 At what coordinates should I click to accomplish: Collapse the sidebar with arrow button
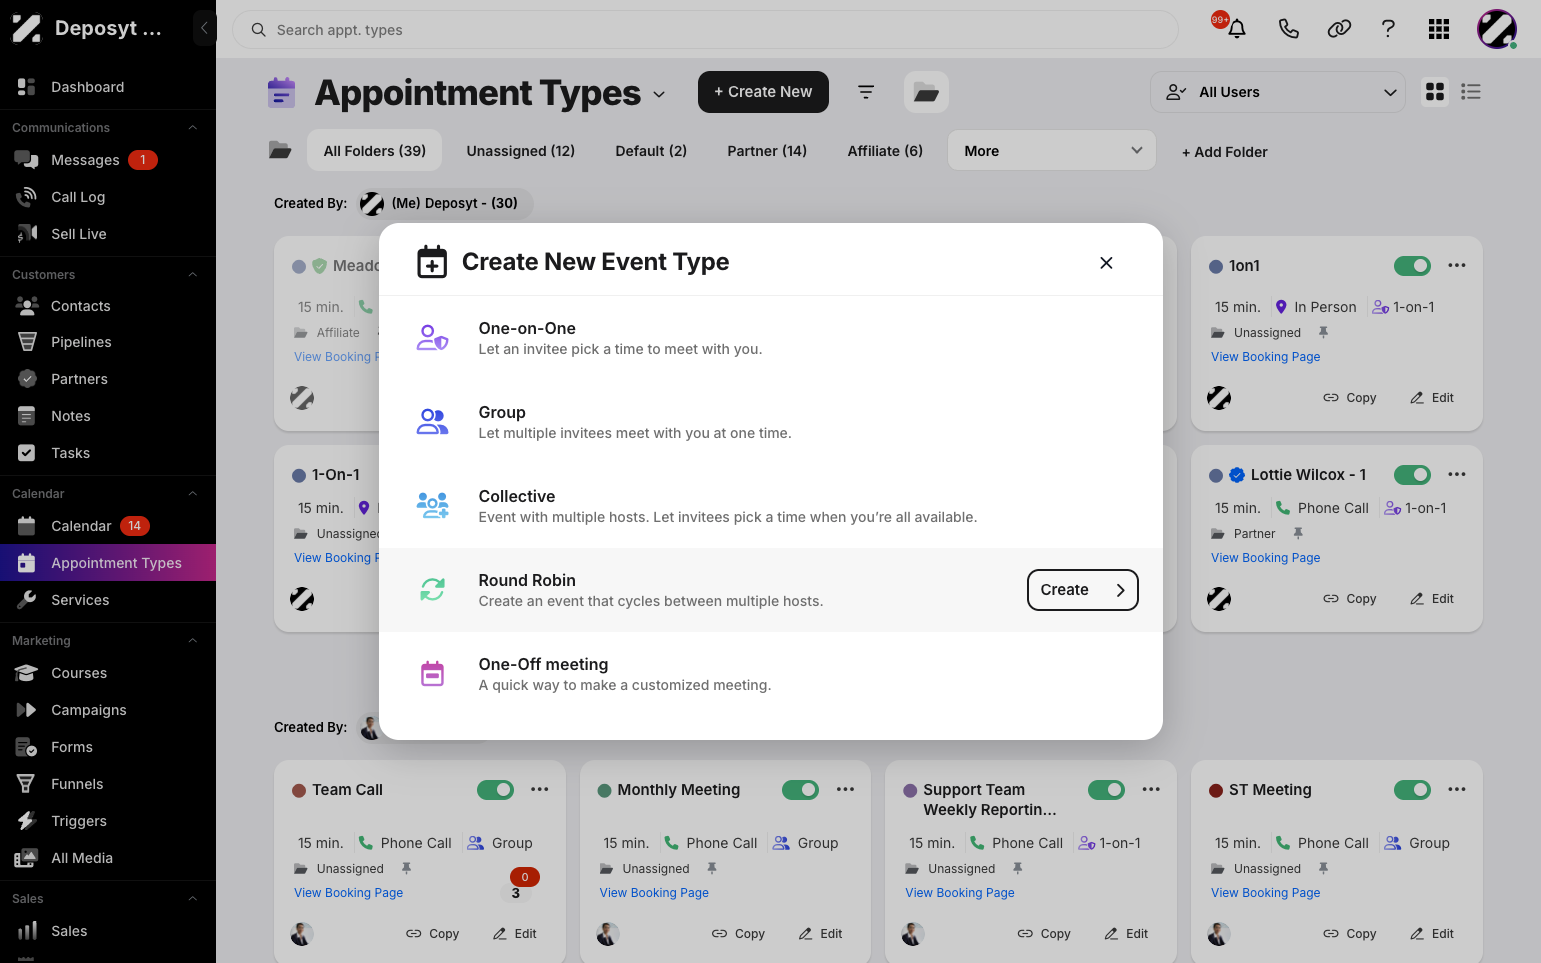204,28
